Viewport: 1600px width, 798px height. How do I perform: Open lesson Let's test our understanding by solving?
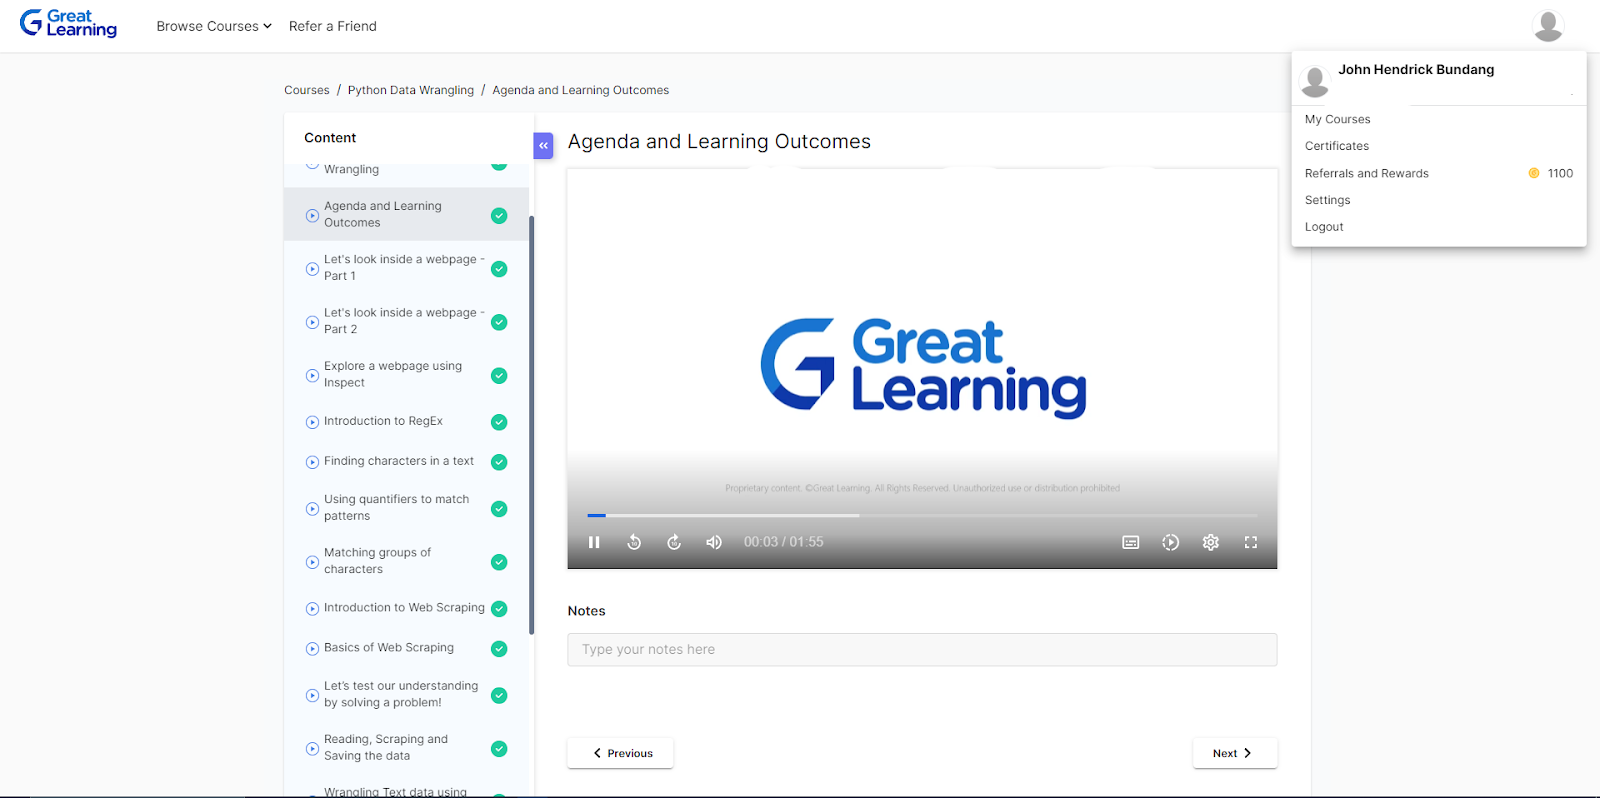pos(401,694)
